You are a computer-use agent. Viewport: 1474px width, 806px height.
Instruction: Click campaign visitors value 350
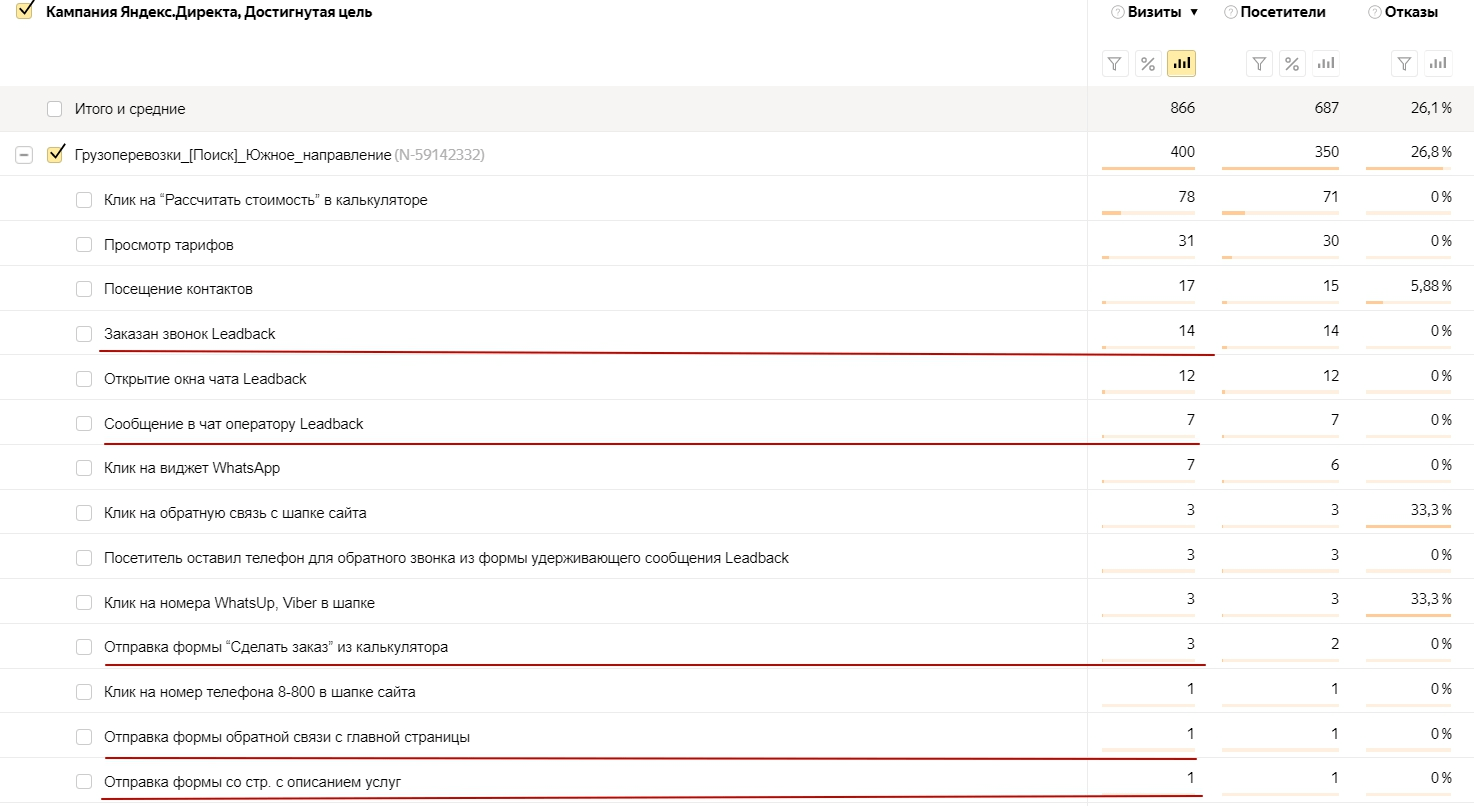[1326, 152]
